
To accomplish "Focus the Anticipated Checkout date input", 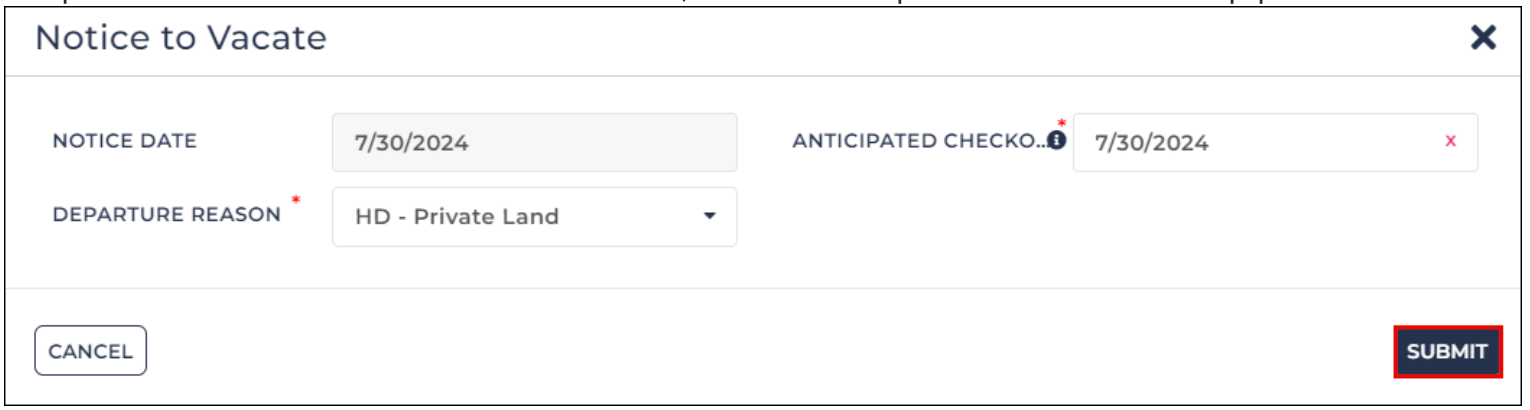I will click(1275, 142).
